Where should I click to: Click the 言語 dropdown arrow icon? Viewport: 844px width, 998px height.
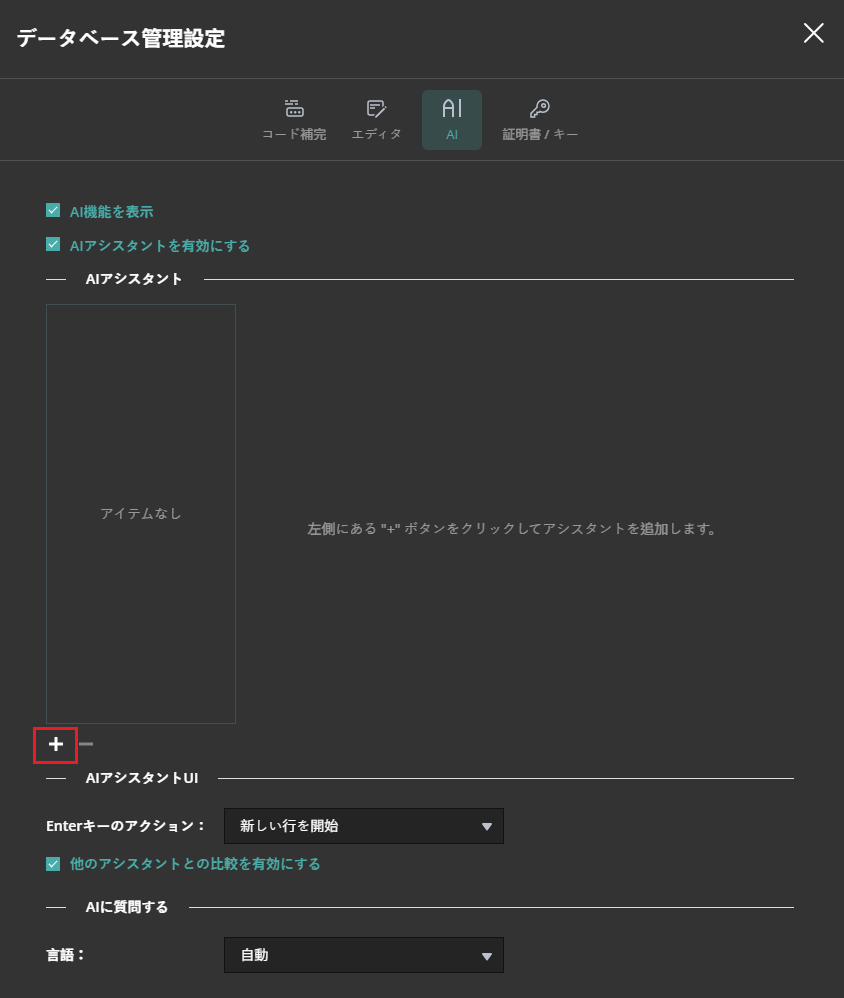(x=489, y=955)
